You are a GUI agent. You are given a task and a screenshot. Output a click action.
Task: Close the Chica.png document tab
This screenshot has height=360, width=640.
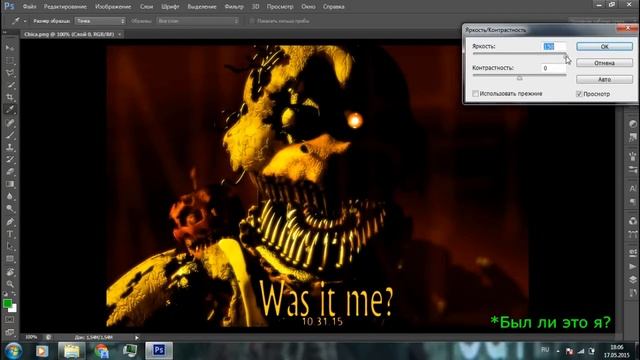tap(120, 35)
